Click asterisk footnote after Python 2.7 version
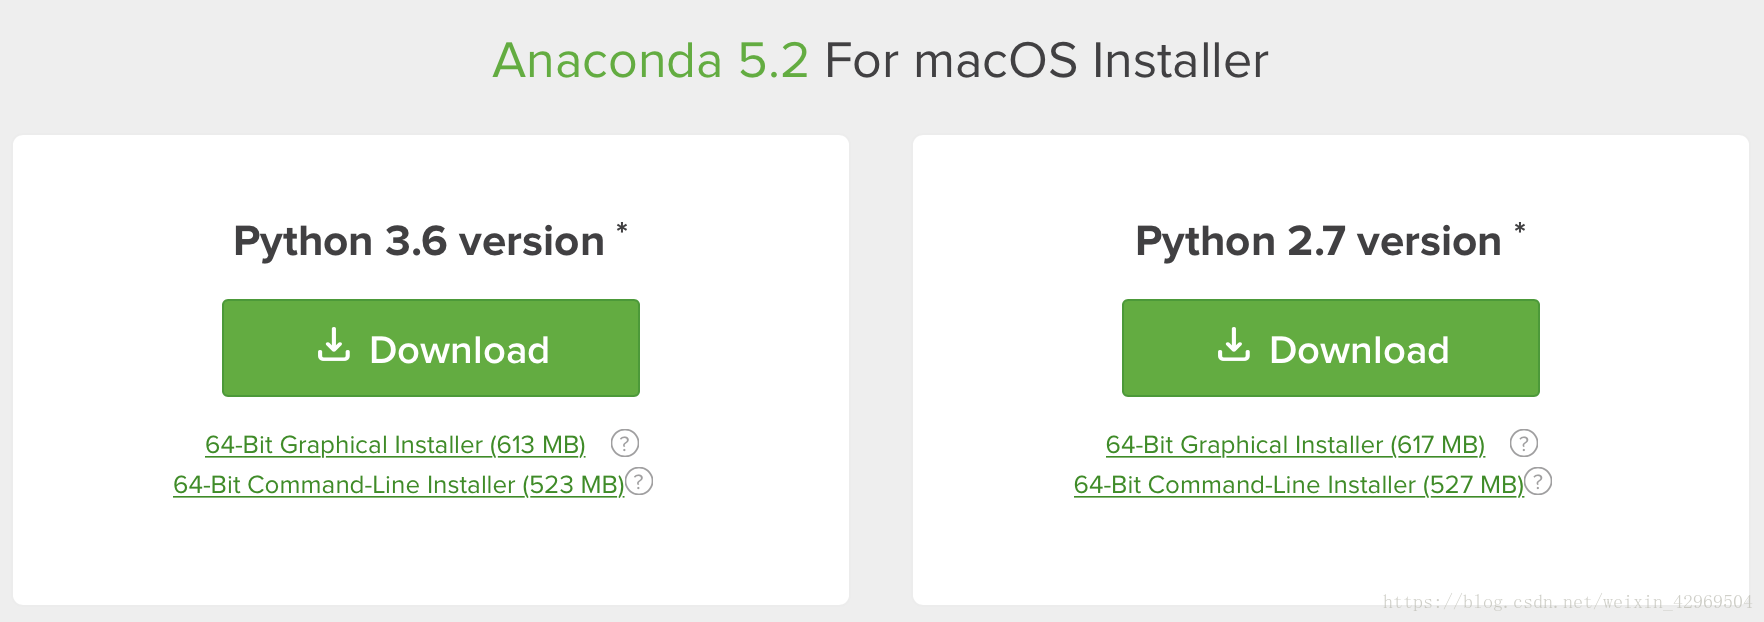The width and height of the screenshot is (1764, 622). pyautogui.click(x=1520, y=229)
